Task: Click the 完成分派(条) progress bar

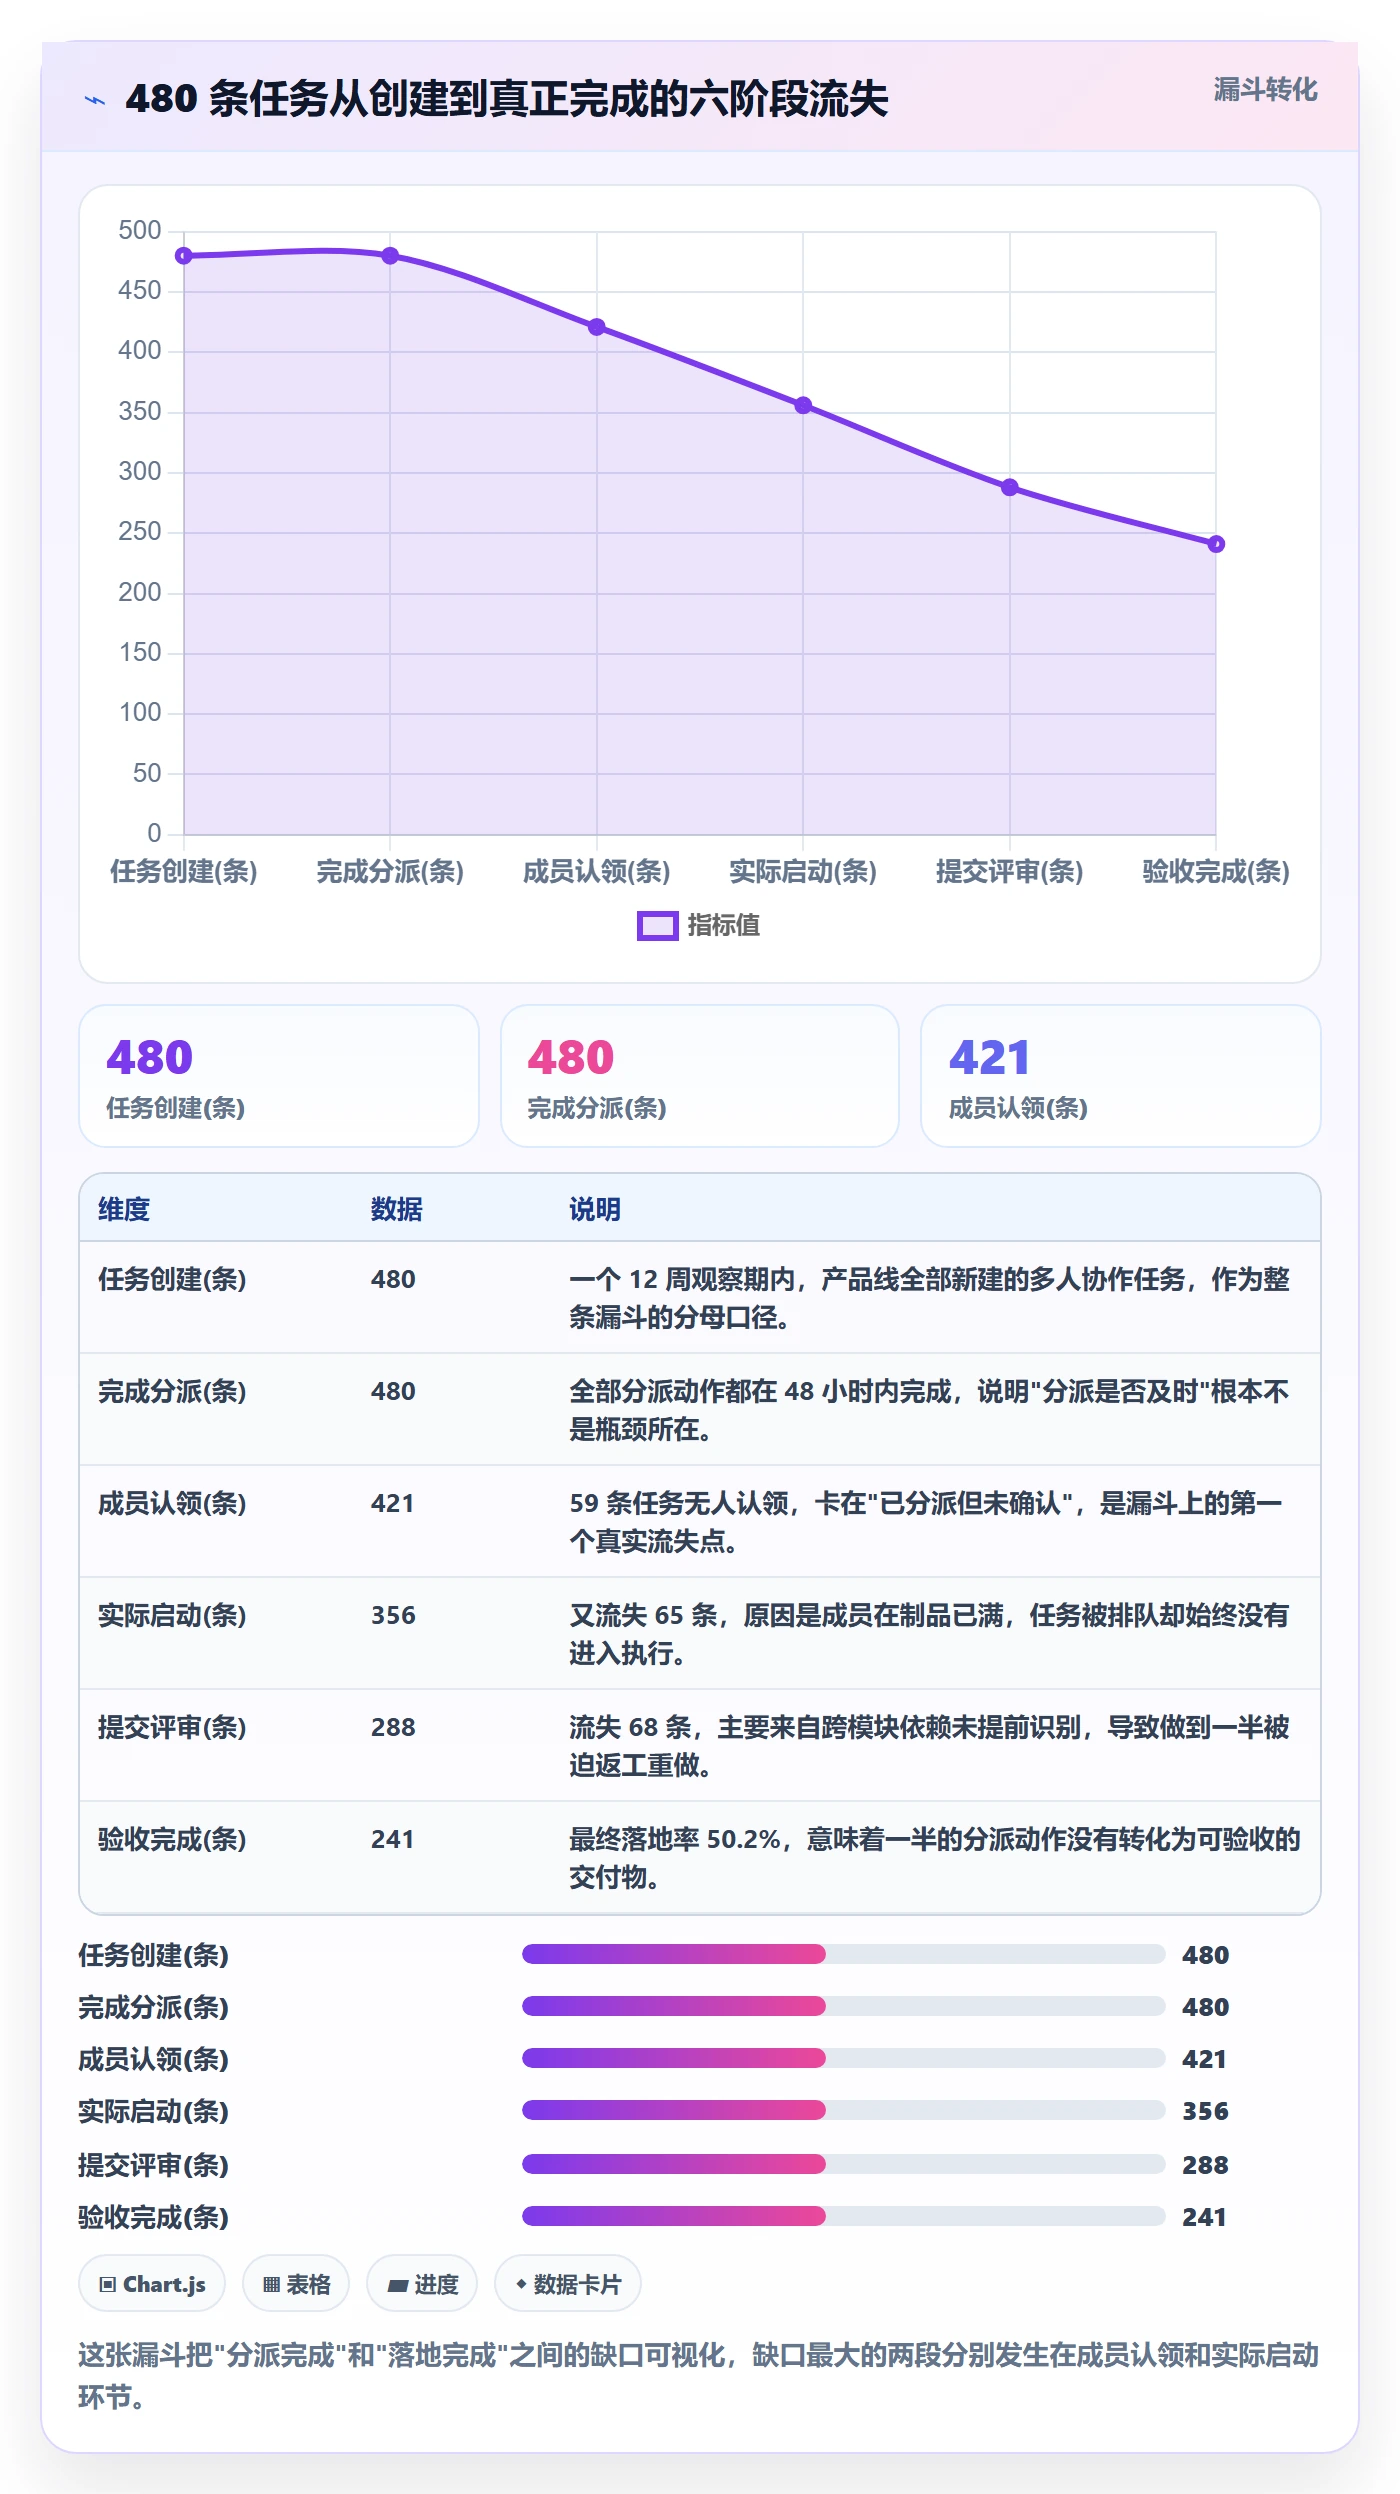Action: 844,2006
